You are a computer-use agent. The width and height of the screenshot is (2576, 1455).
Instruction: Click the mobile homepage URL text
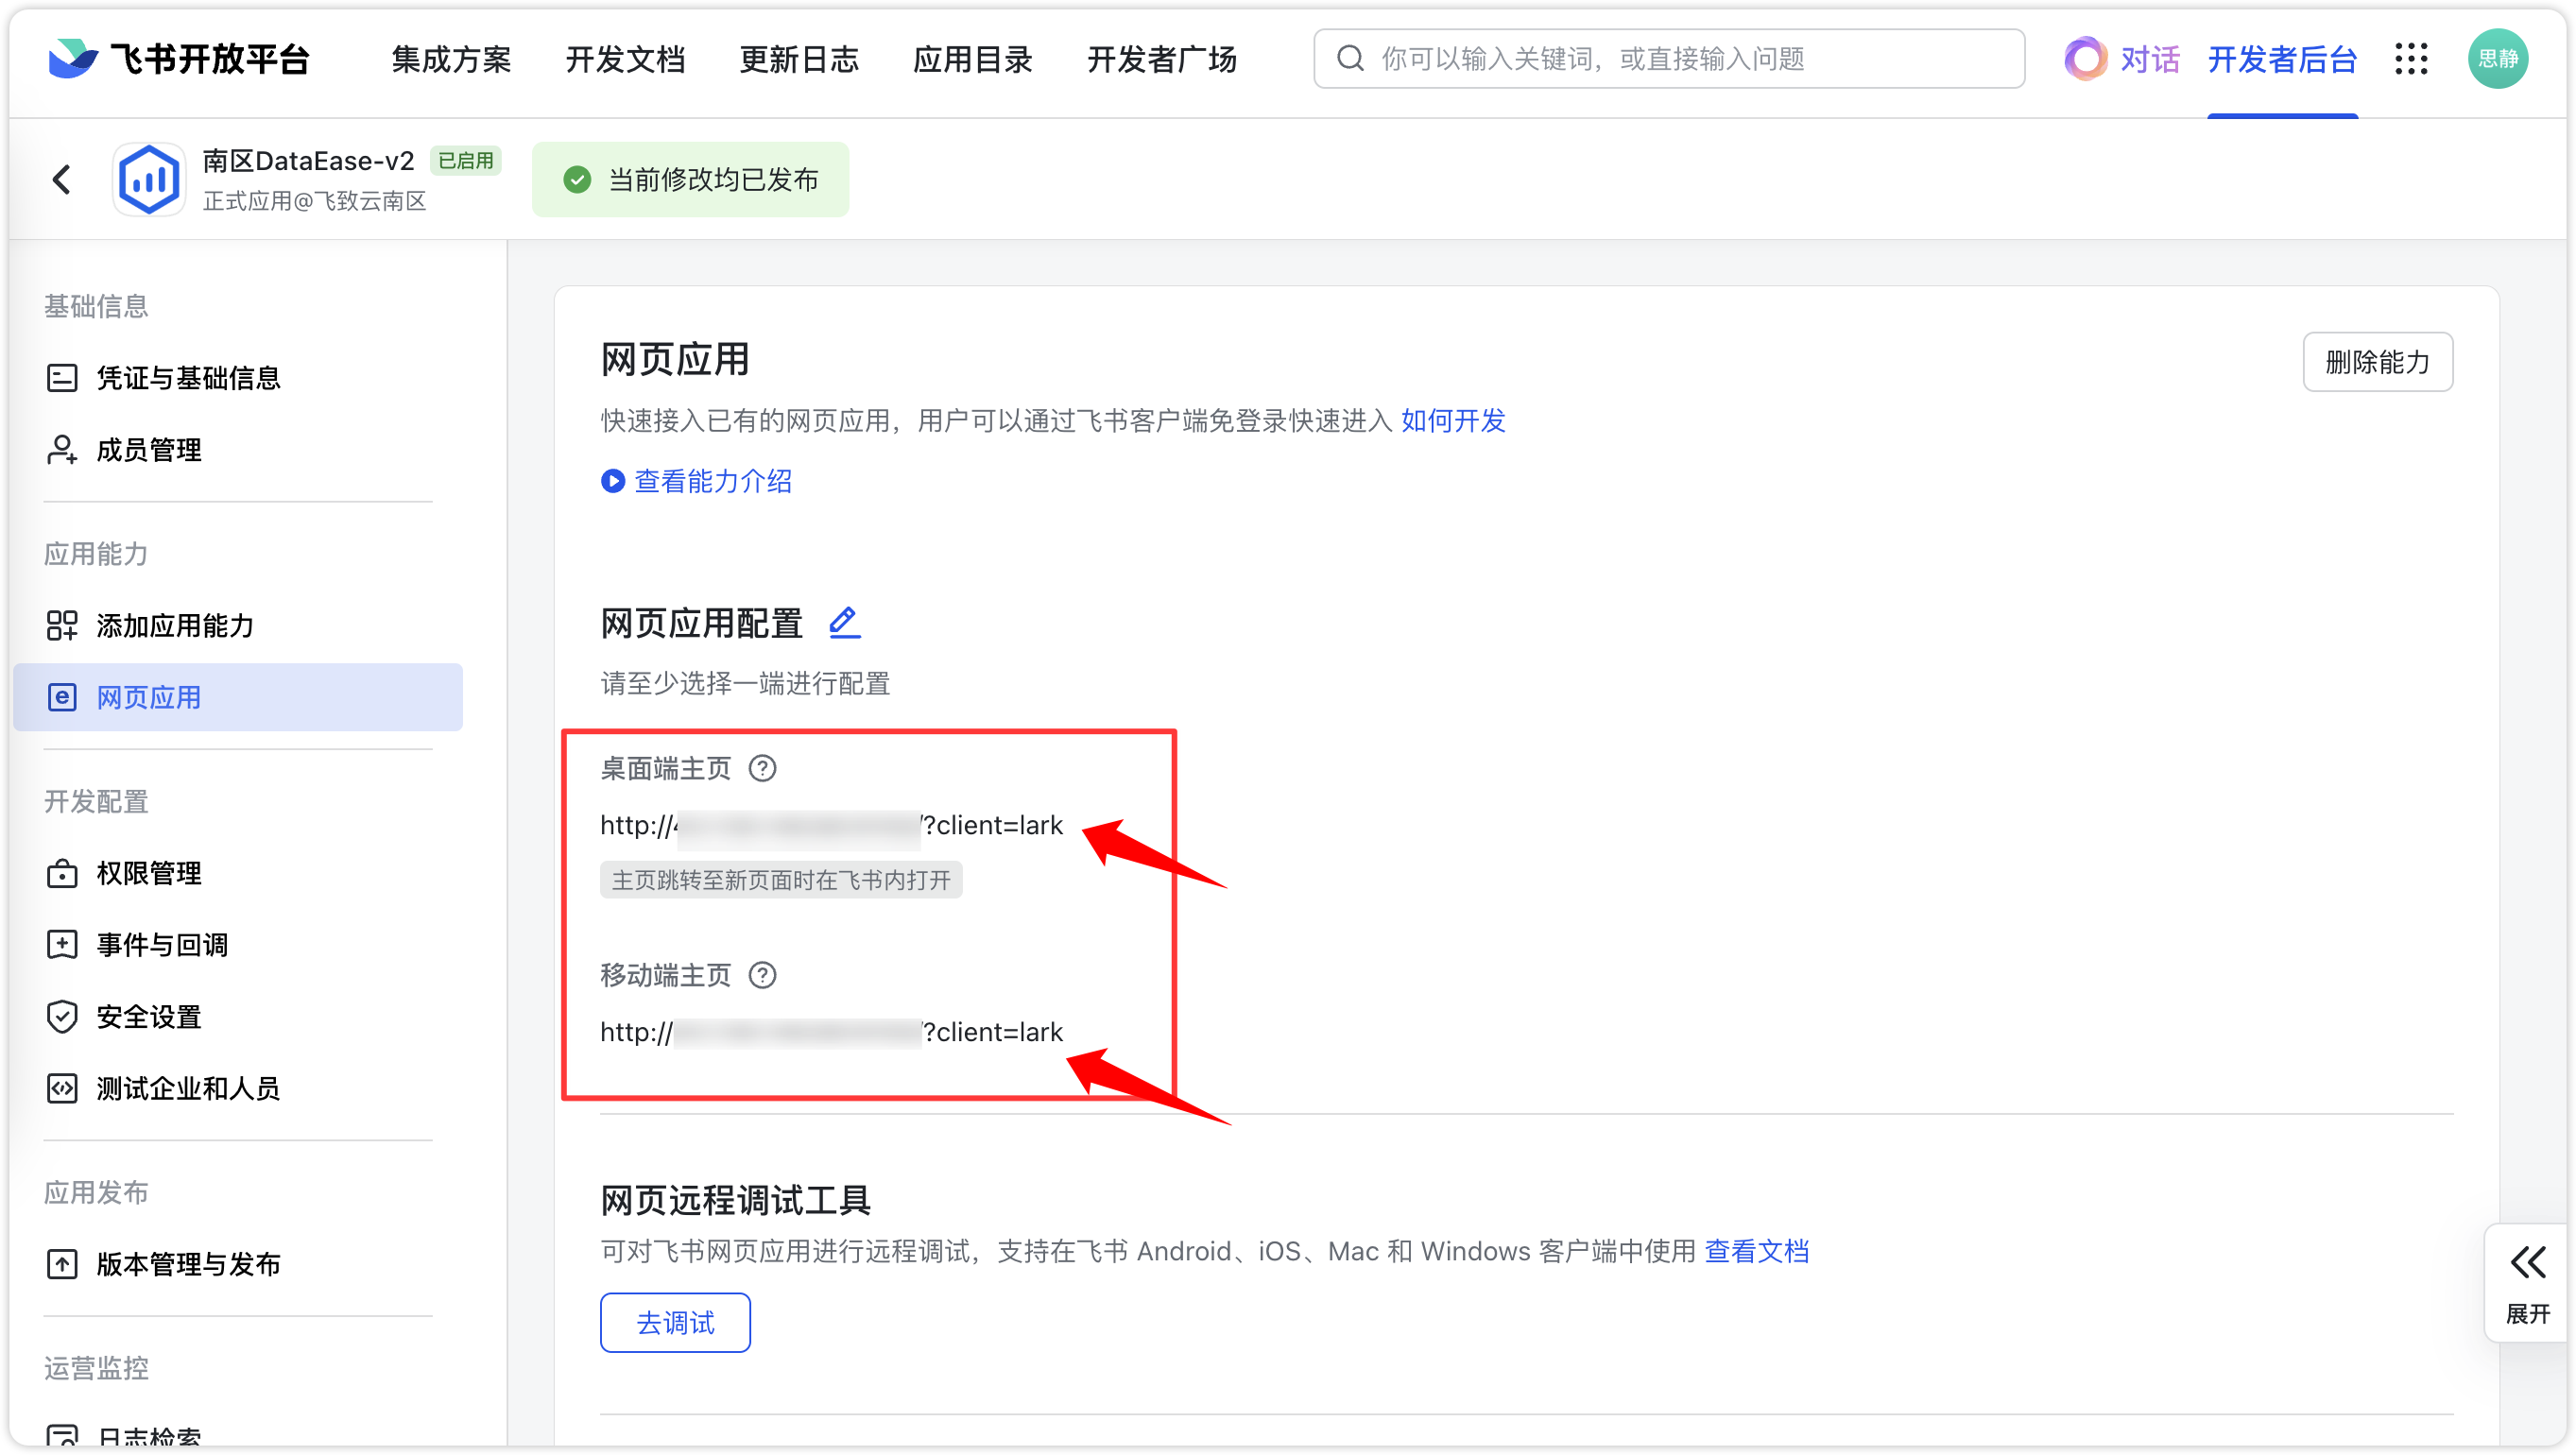pyautogui.click(x=832, y=1032)
